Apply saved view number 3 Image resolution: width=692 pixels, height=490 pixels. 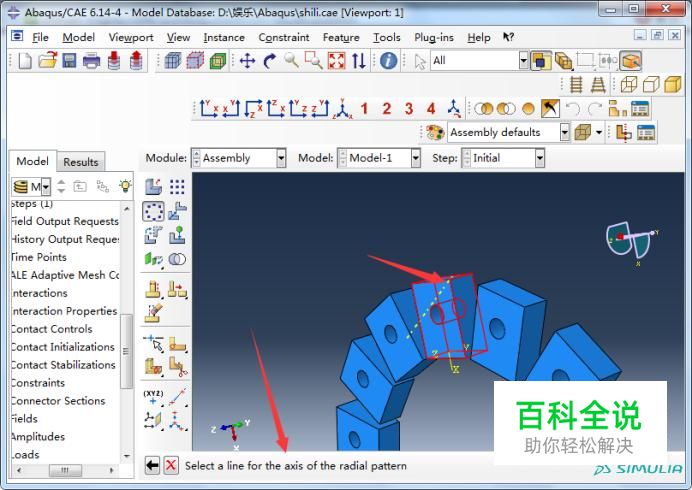pyautogui.click(x=409, y=109)
